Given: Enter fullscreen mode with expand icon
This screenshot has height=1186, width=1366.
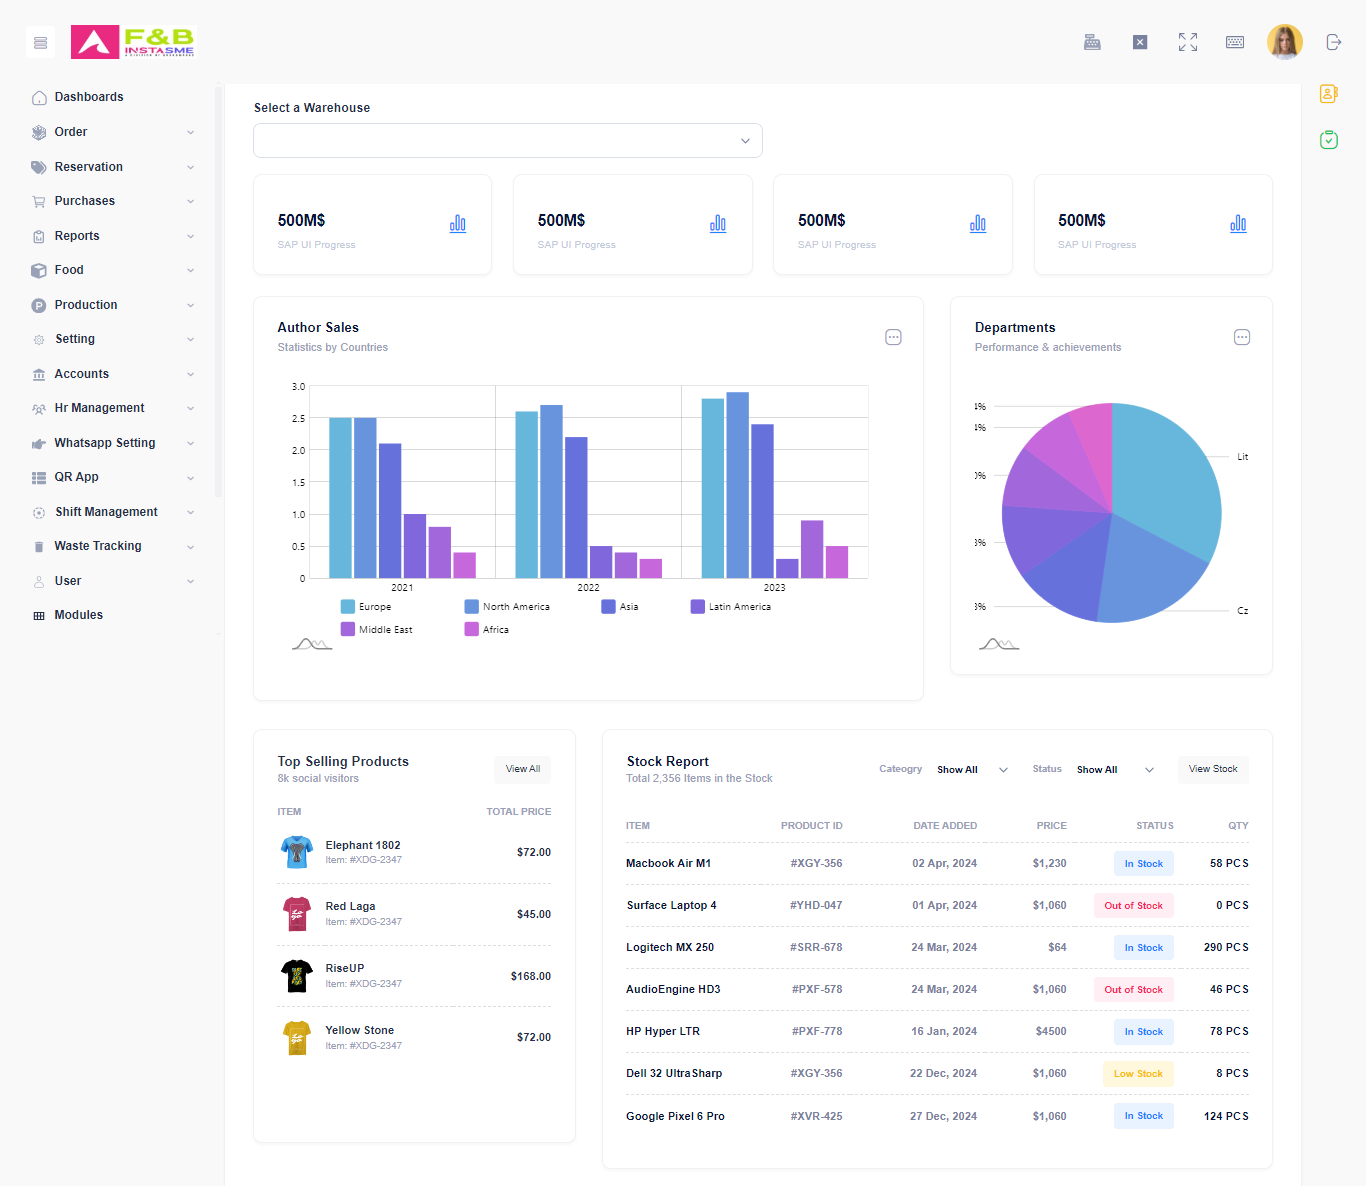Looking at the screenshot, I should 1188,42.
